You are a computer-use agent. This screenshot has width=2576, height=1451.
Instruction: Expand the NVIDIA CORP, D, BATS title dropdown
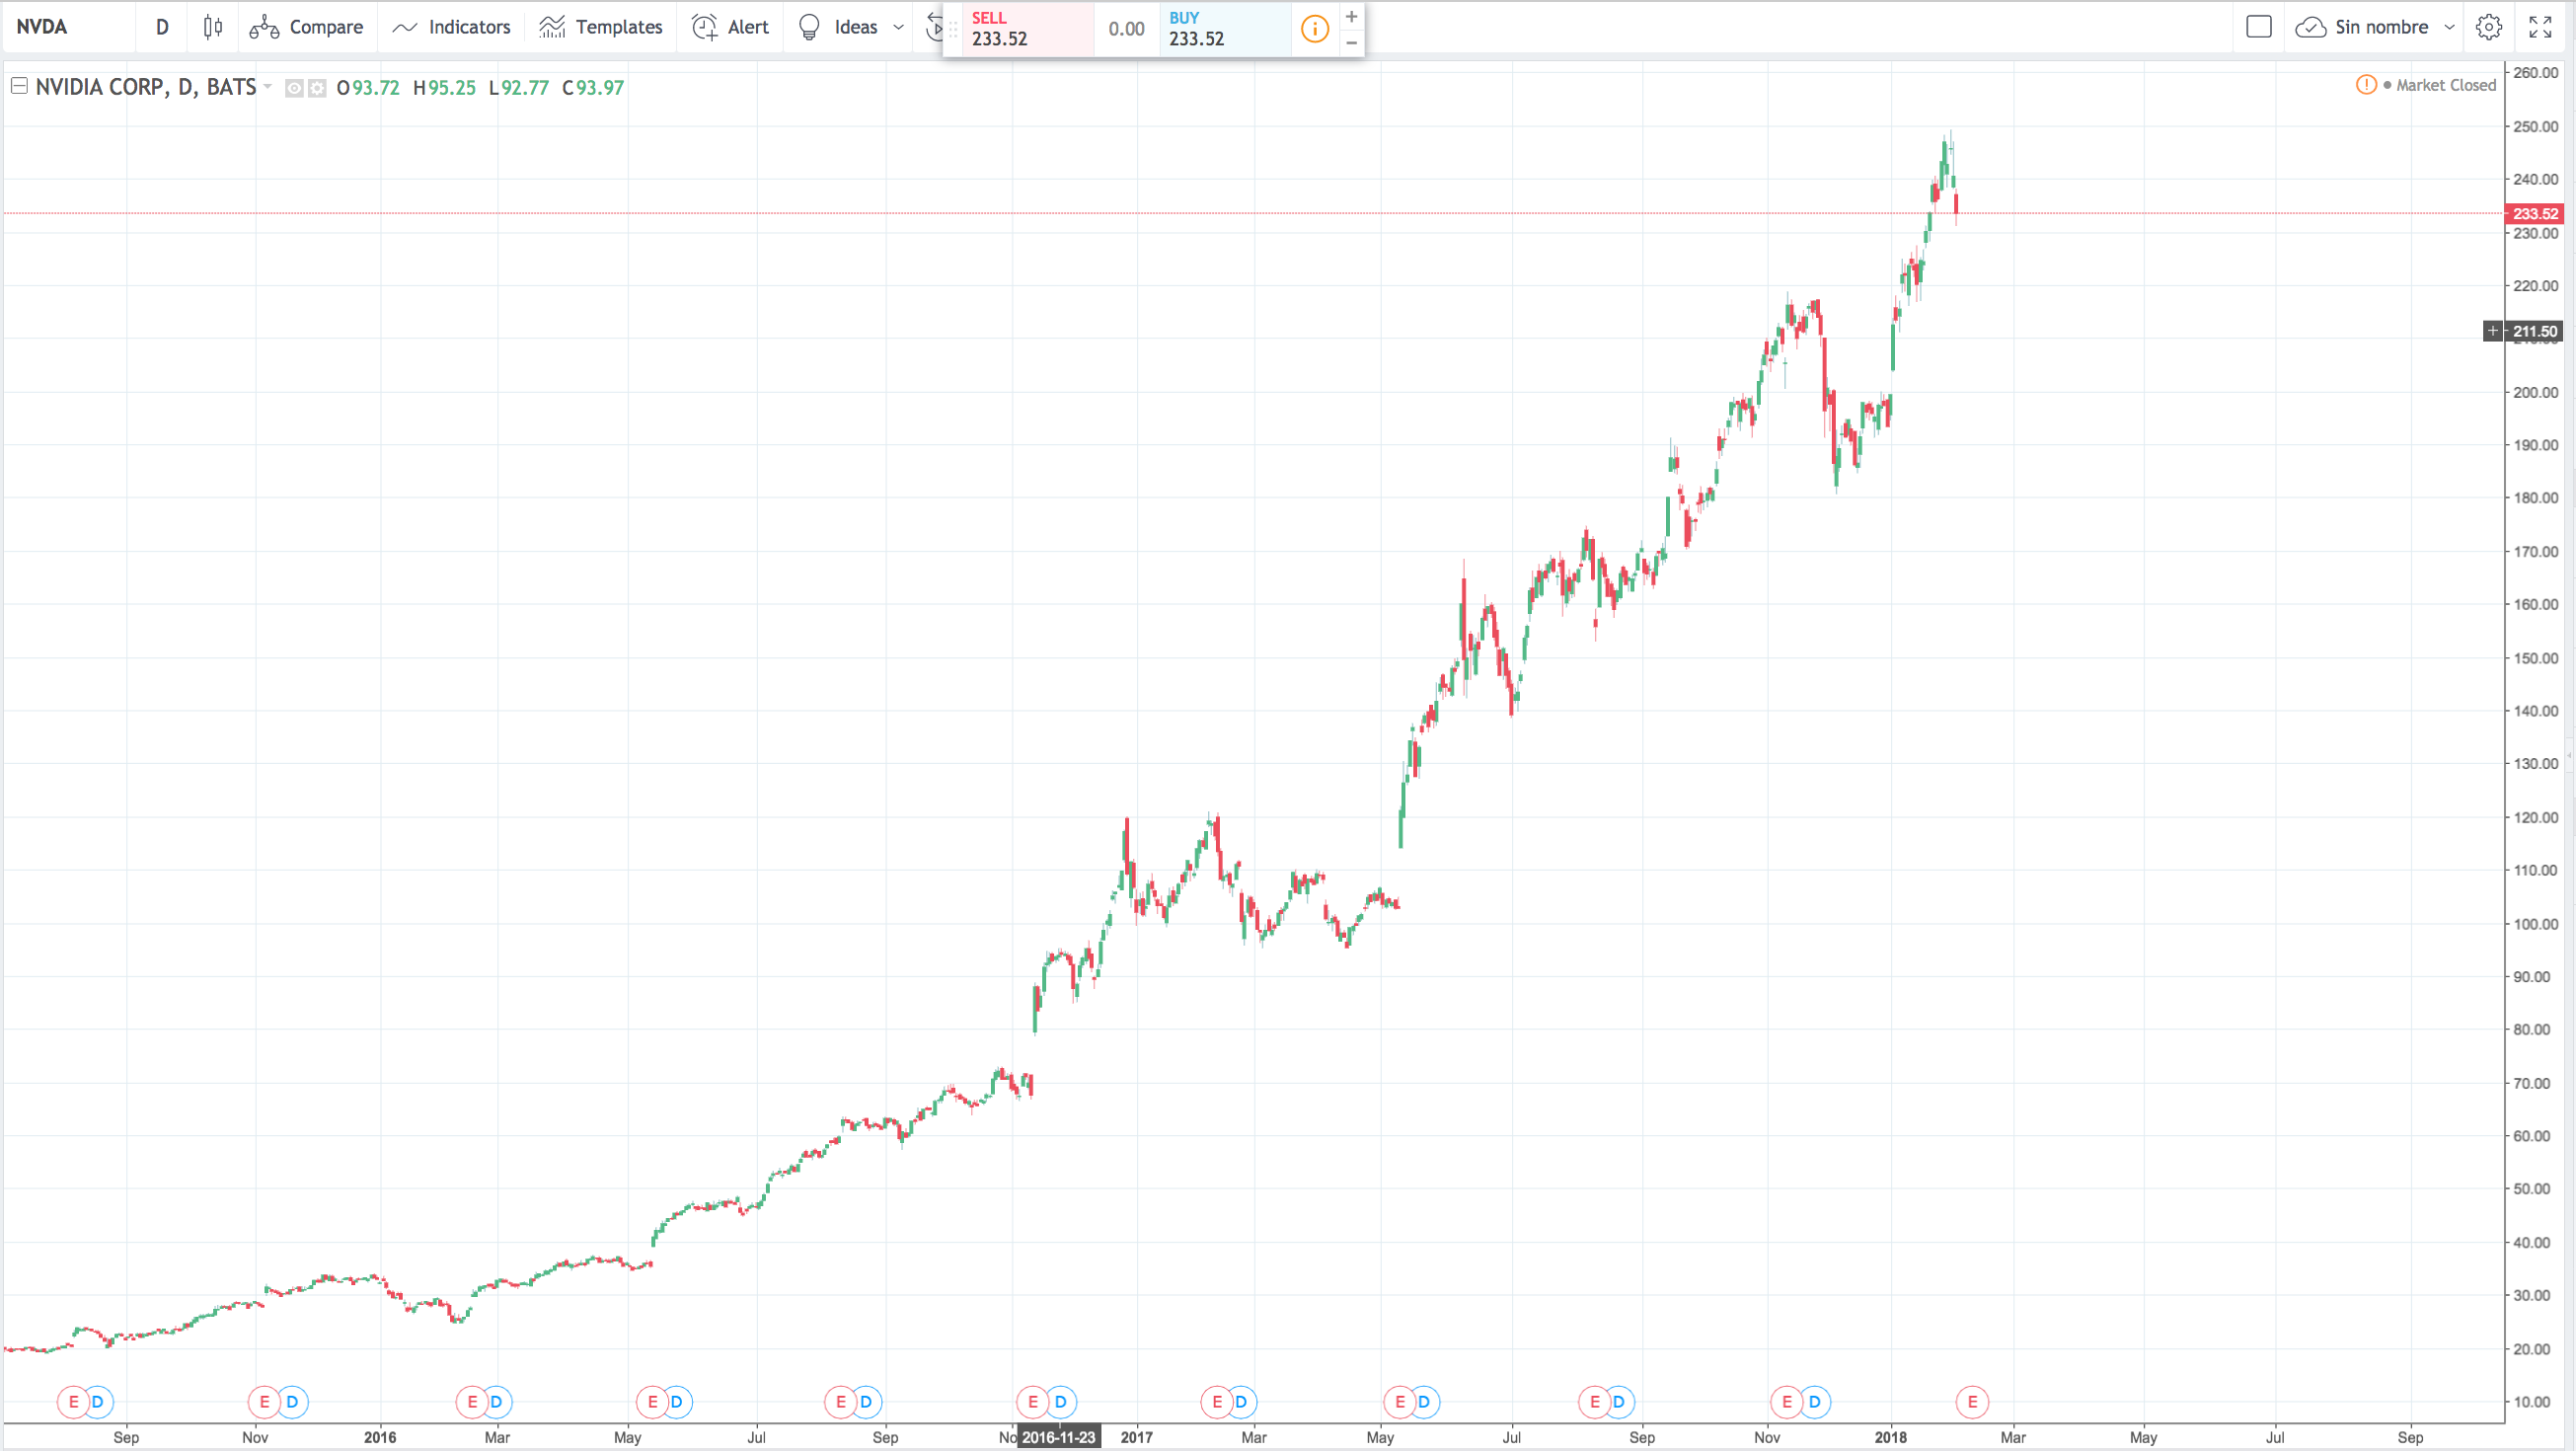tap(267, 87)
